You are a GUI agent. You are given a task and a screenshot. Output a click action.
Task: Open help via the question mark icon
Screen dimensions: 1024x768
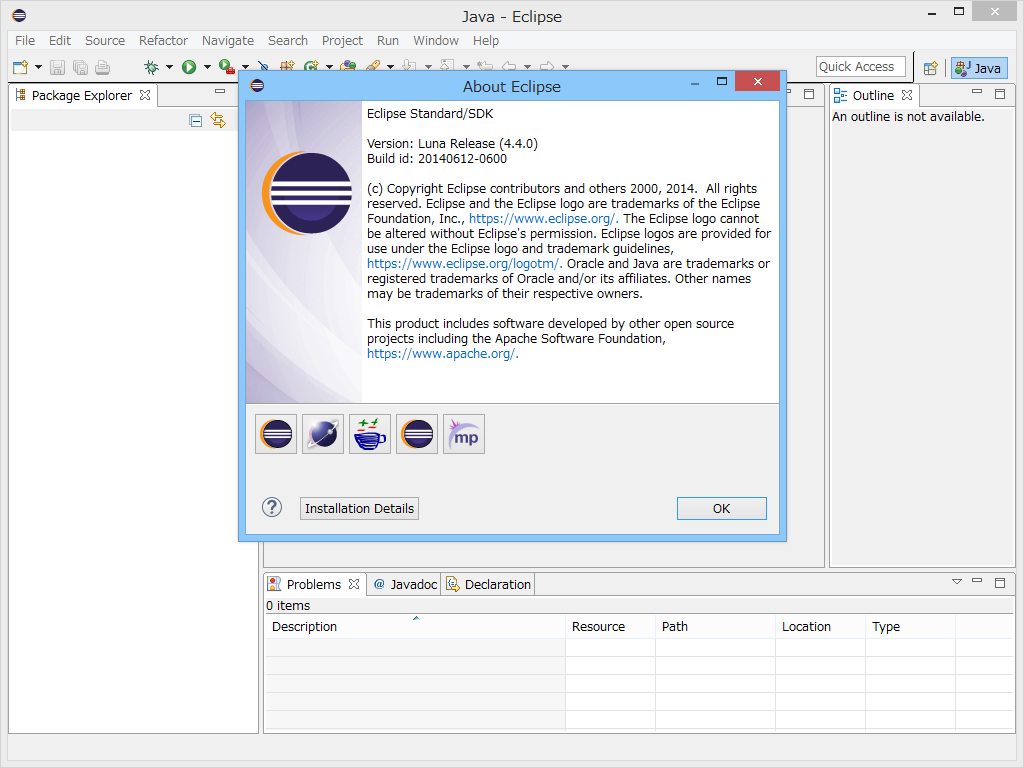270,507
